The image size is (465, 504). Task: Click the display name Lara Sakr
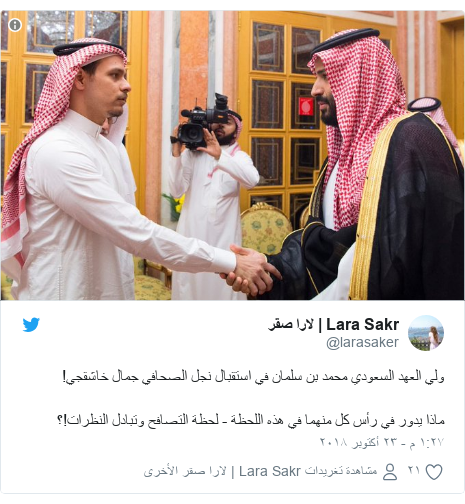click(x=363, y=324)
